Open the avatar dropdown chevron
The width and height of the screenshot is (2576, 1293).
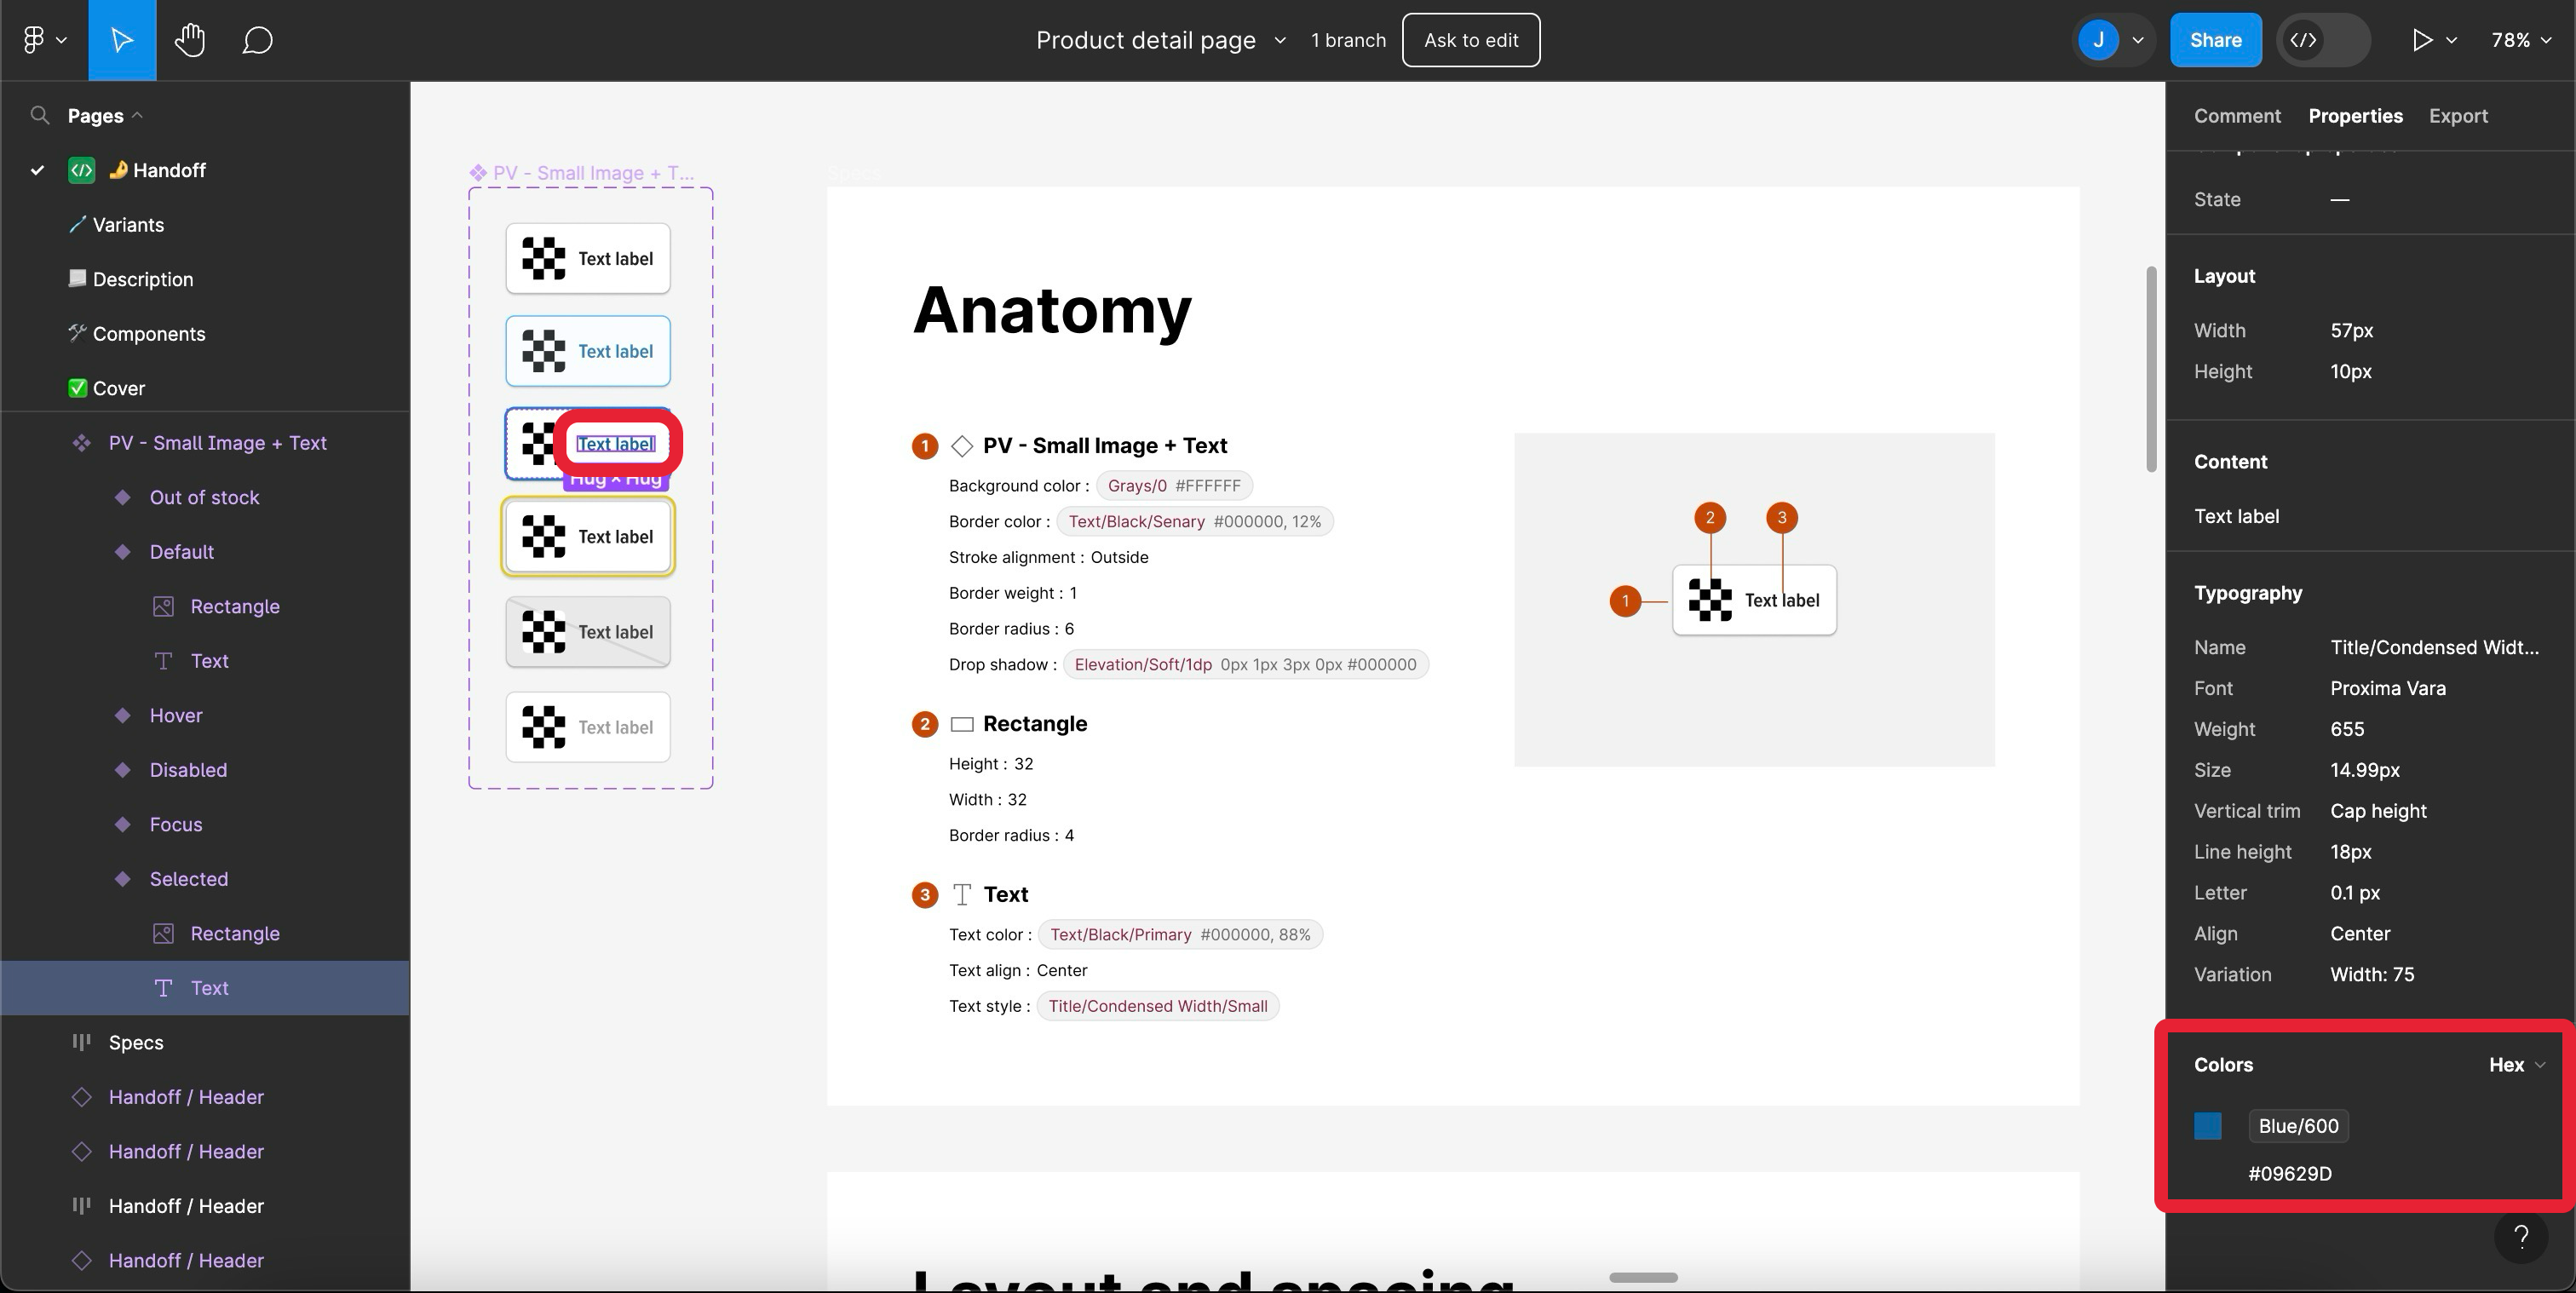coord(2138,40)
